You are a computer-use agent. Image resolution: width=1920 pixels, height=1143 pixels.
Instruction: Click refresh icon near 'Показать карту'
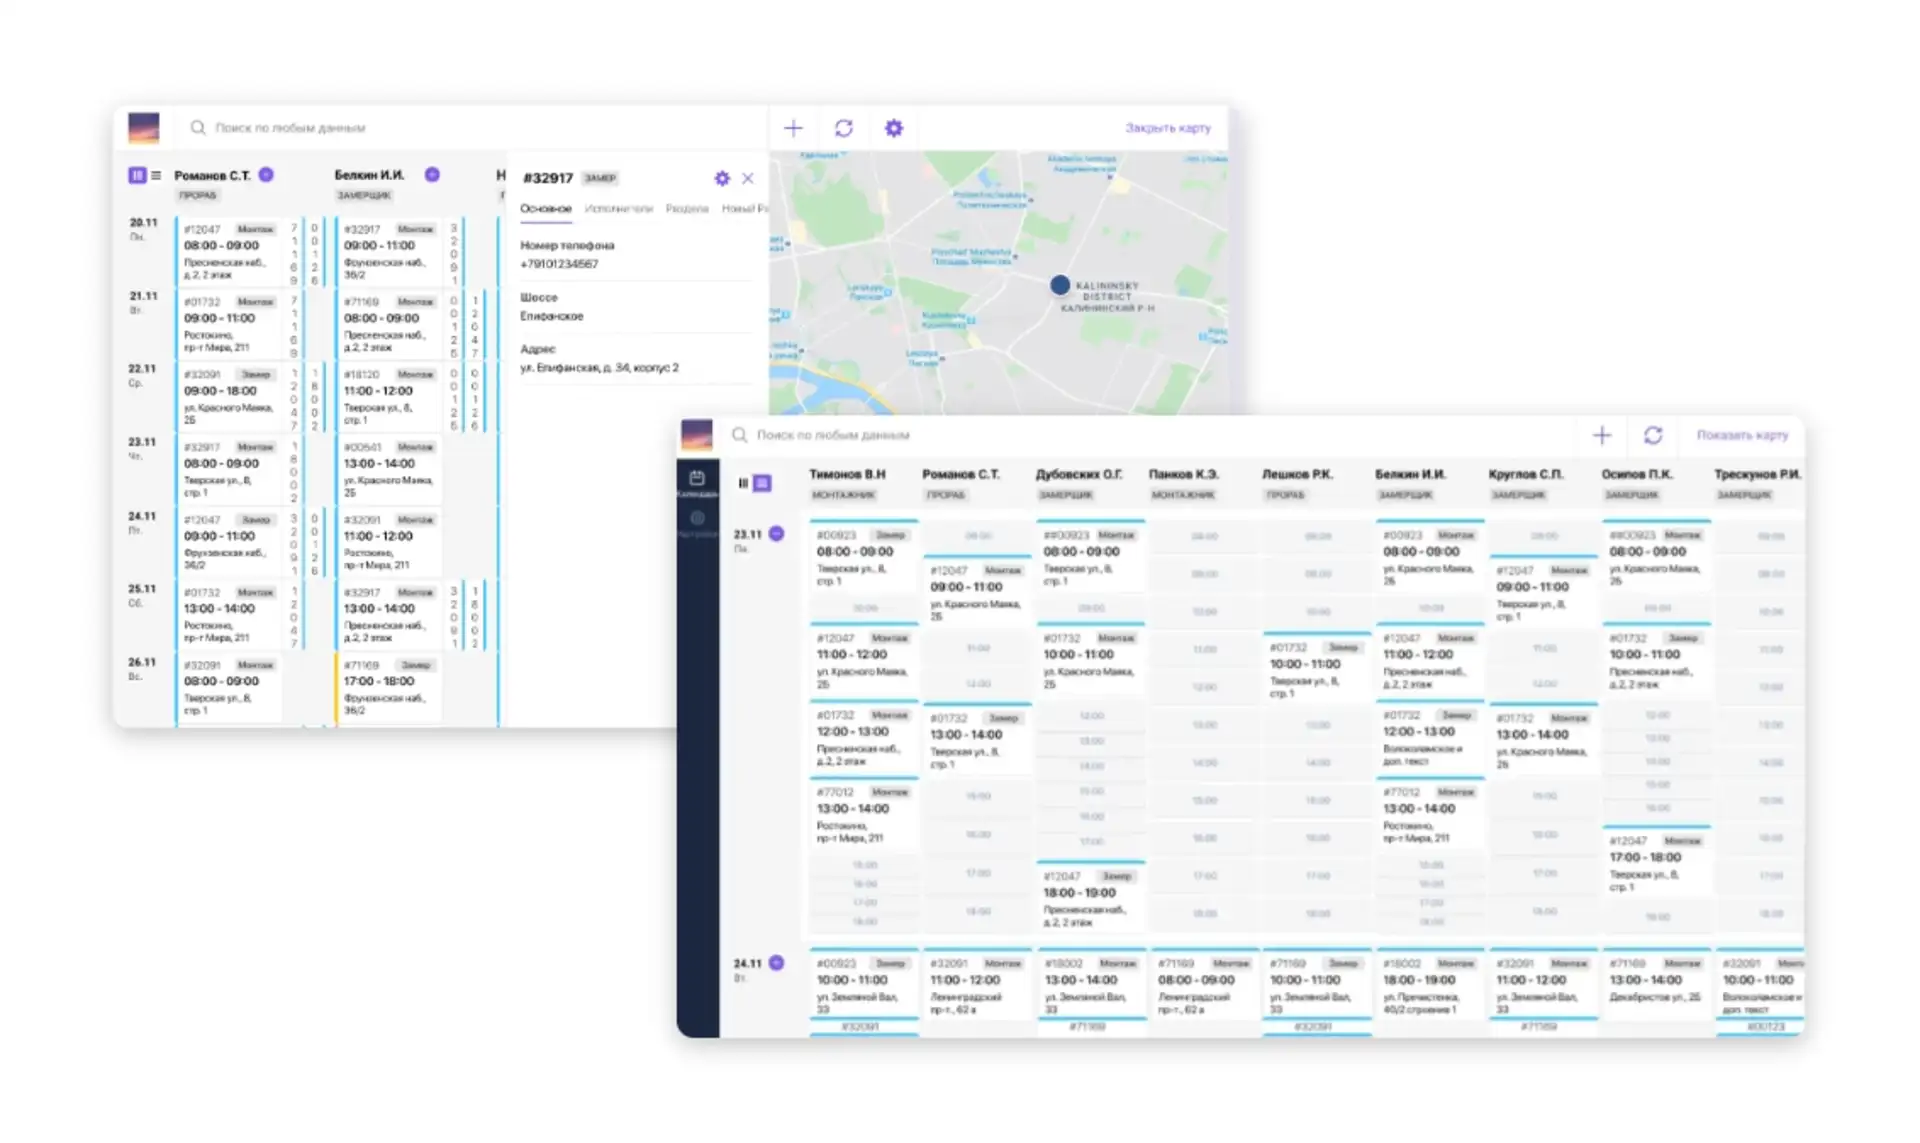point(1653,435)
